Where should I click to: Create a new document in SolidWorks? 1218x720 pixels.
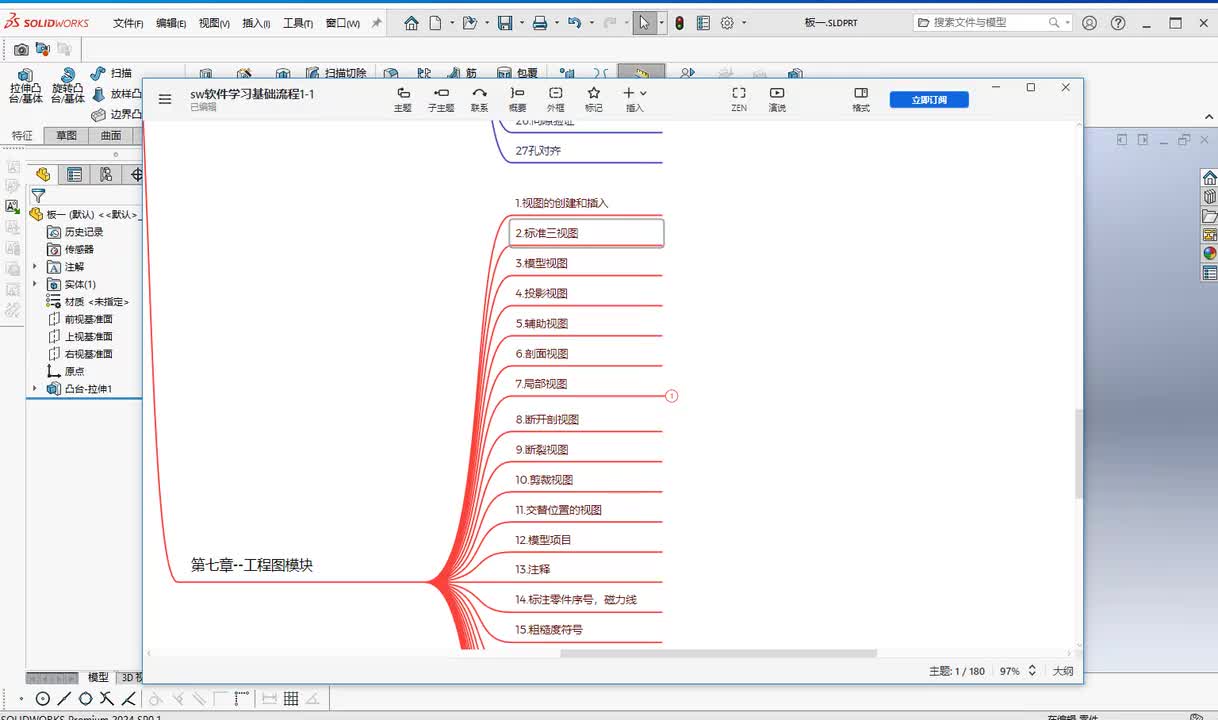435,23
